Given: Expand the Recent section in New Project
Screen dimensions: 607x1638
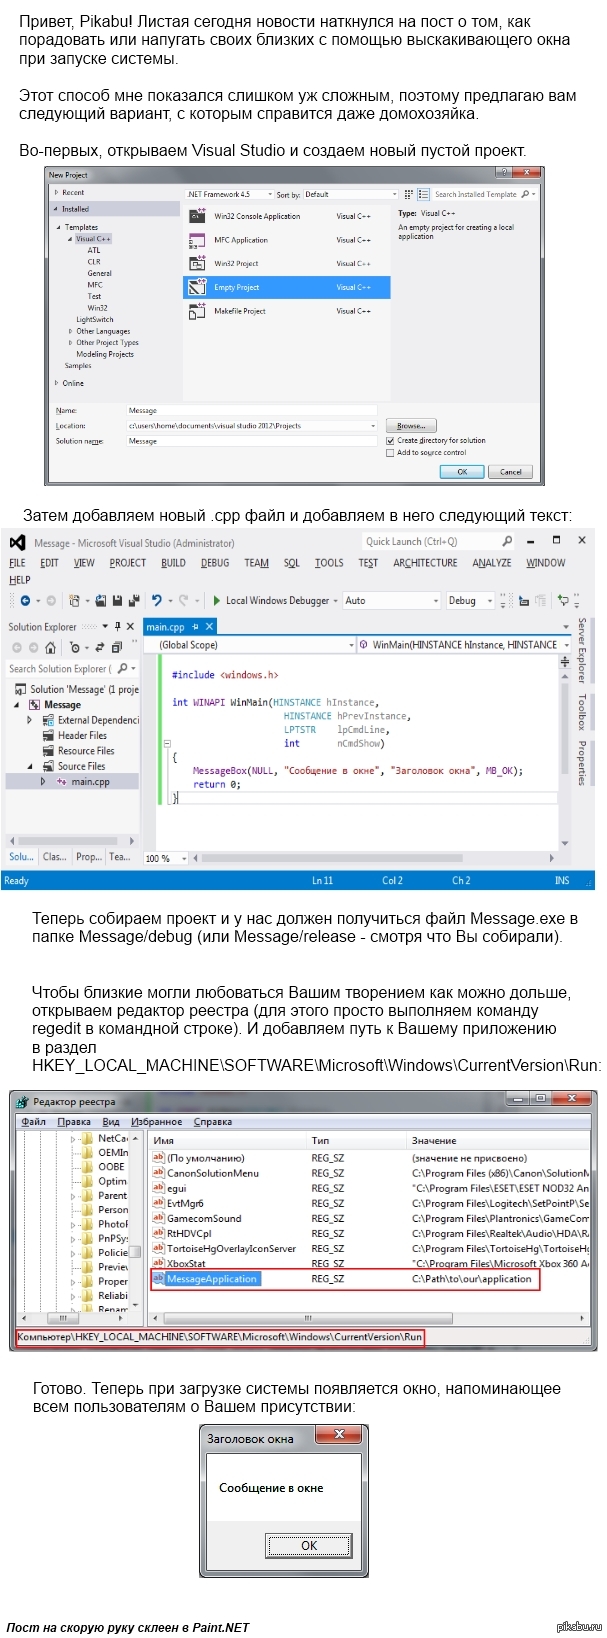Looking at the screenshot, I should (x=56, y=192).
